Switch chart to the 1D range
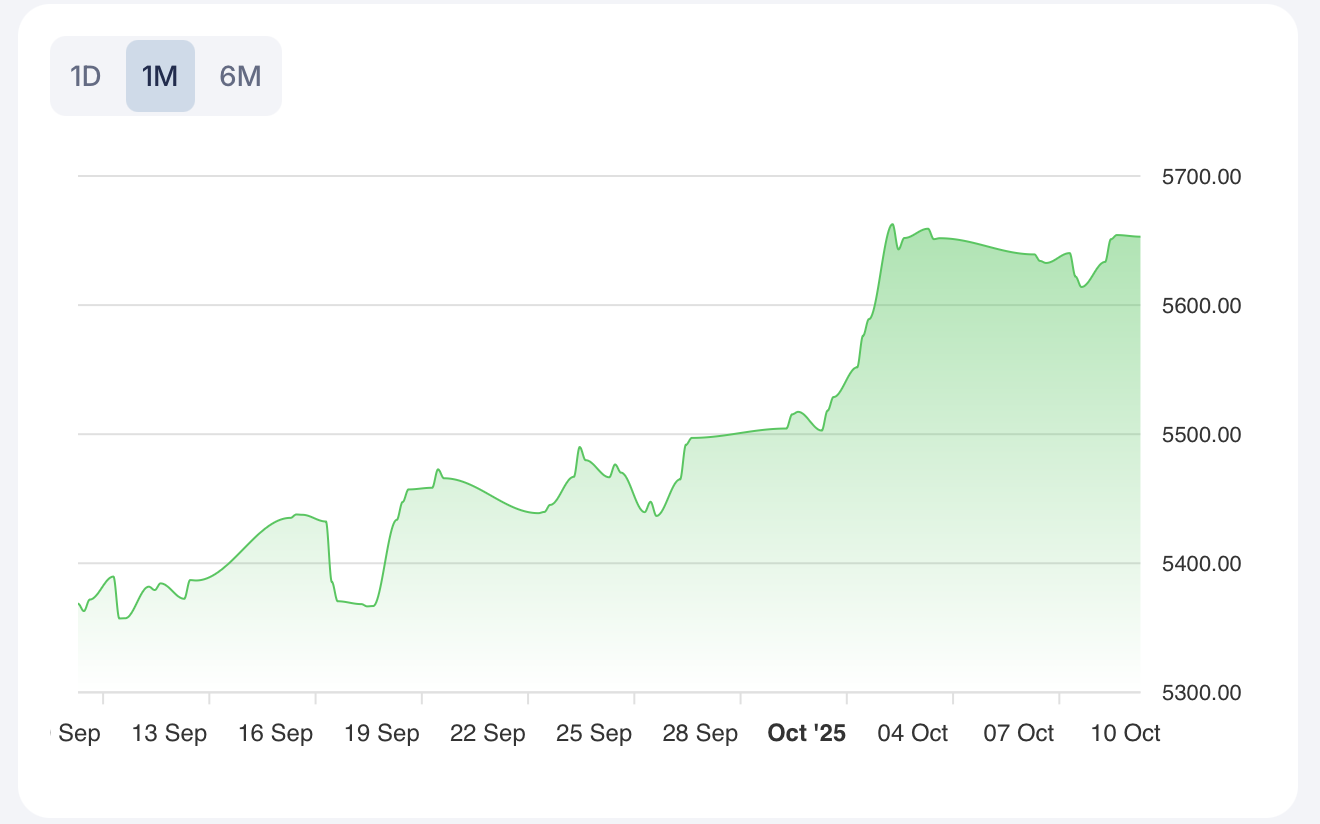 (86, 76)
